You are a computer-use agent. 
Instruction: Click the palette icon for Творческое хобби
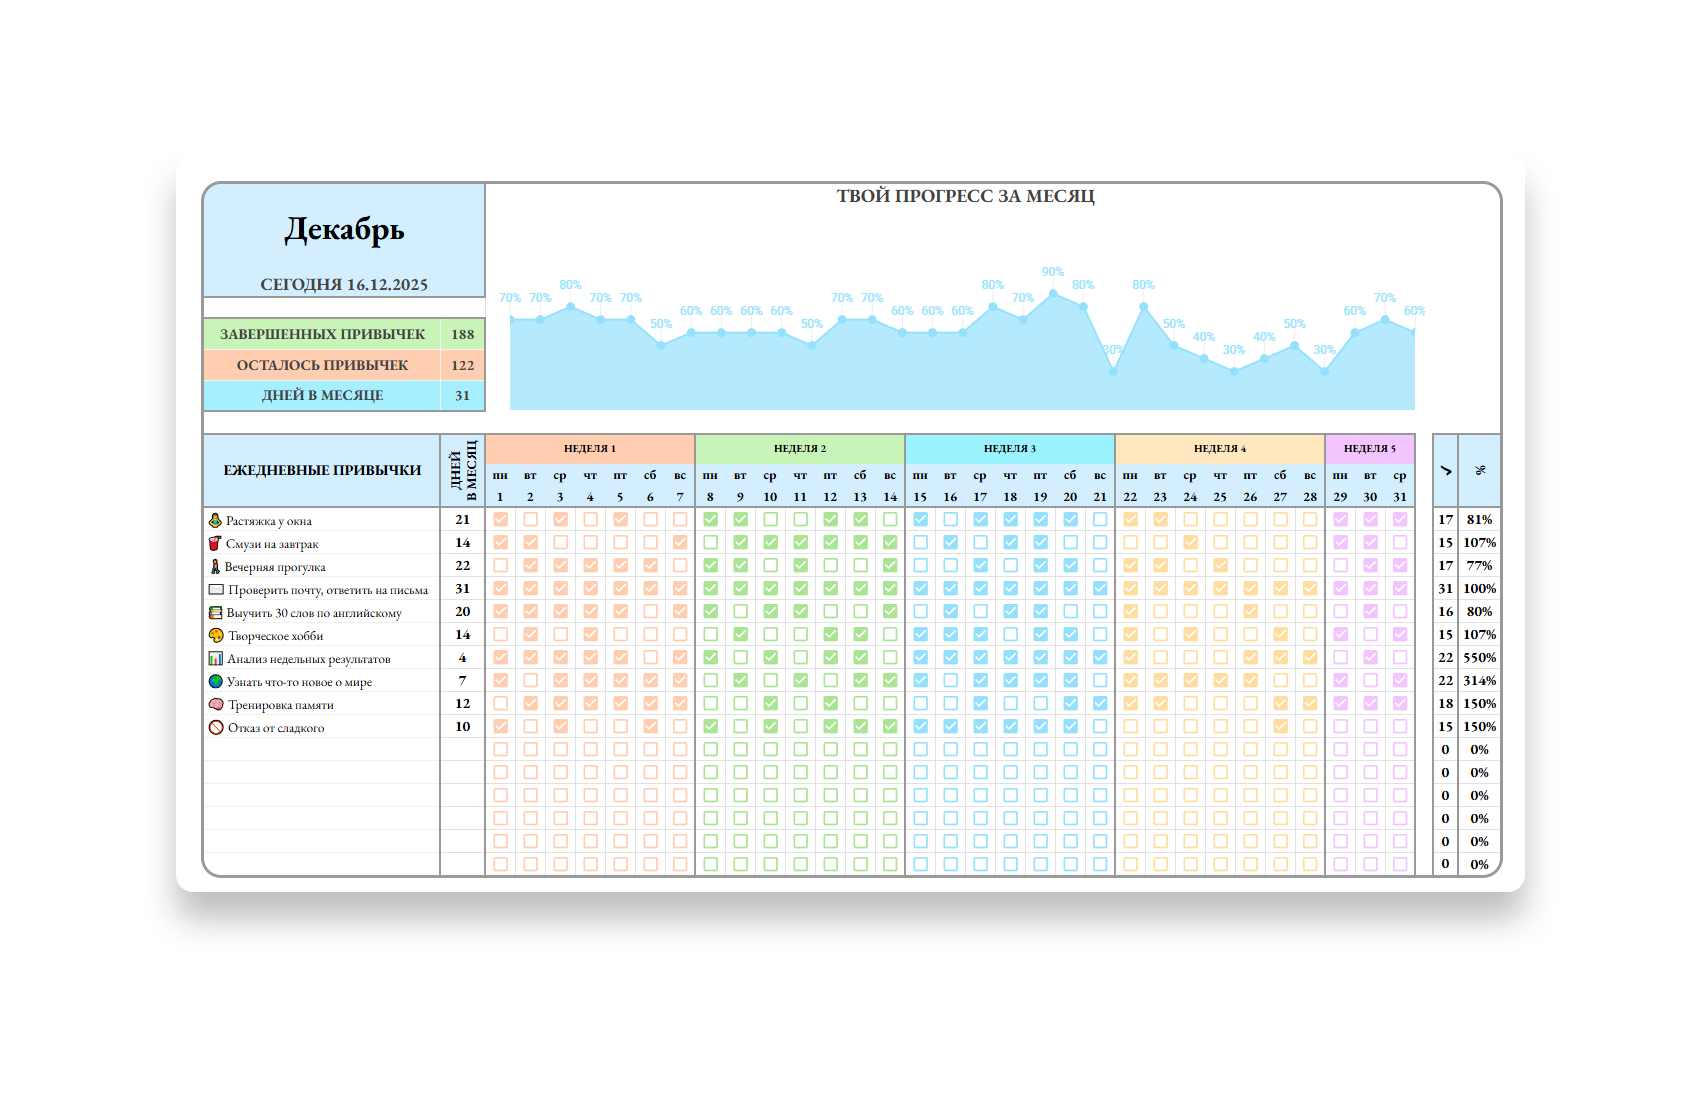pos(216,635)
